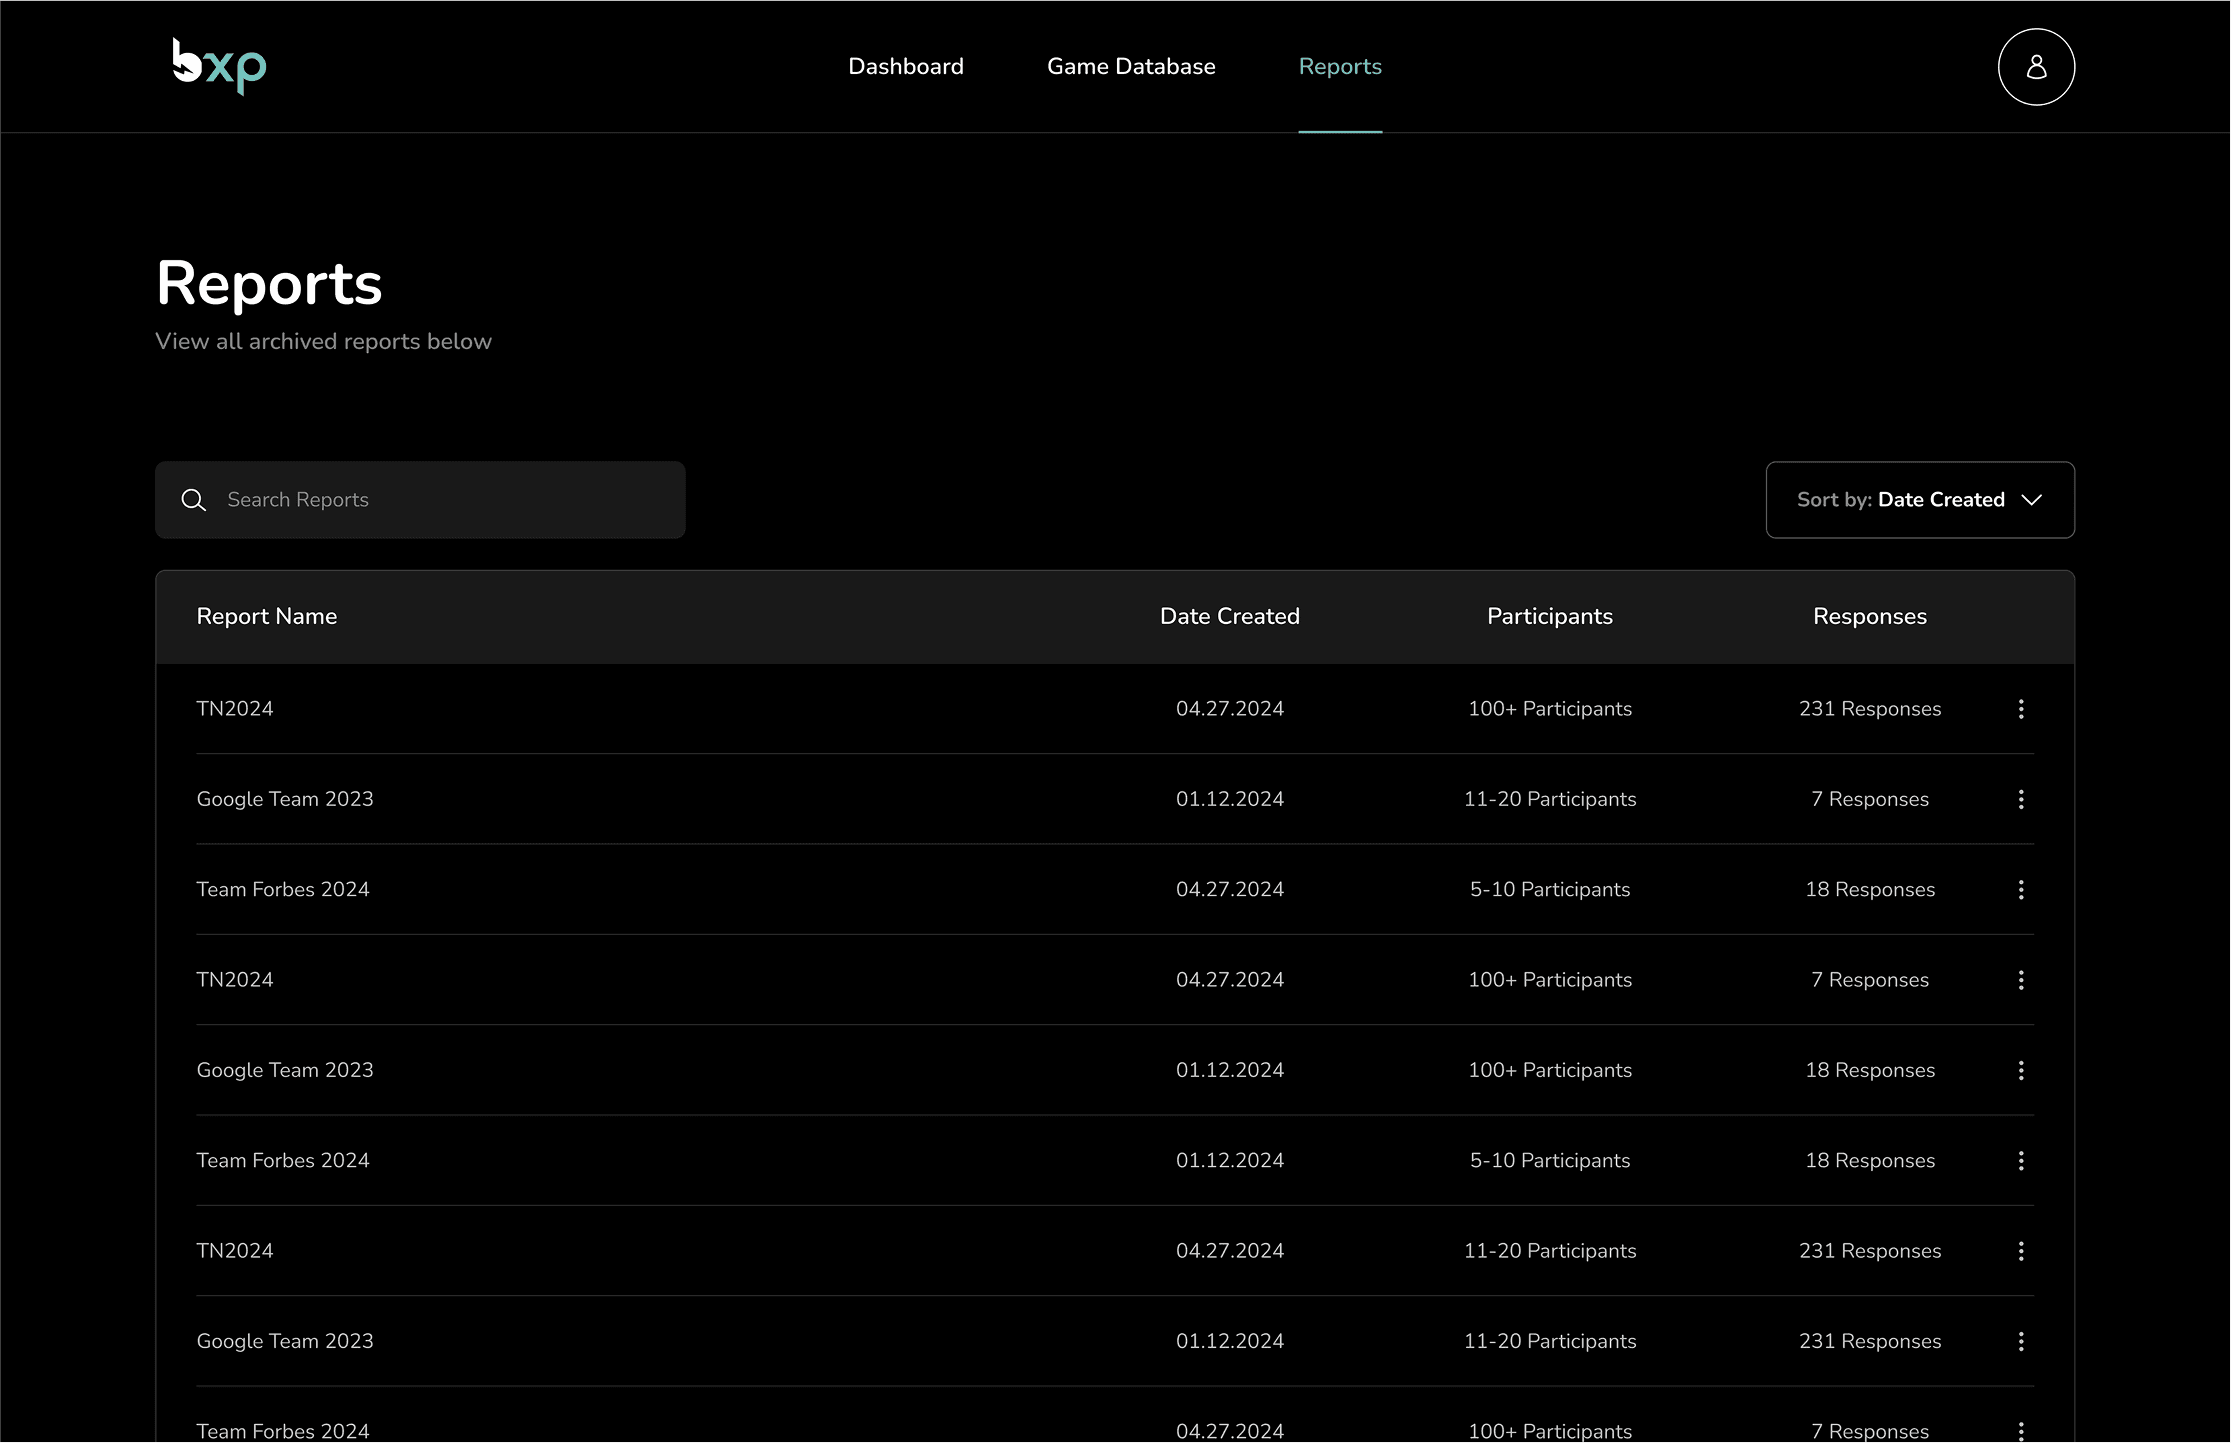
Task: Open the user profile icon
Action: 2035,67
